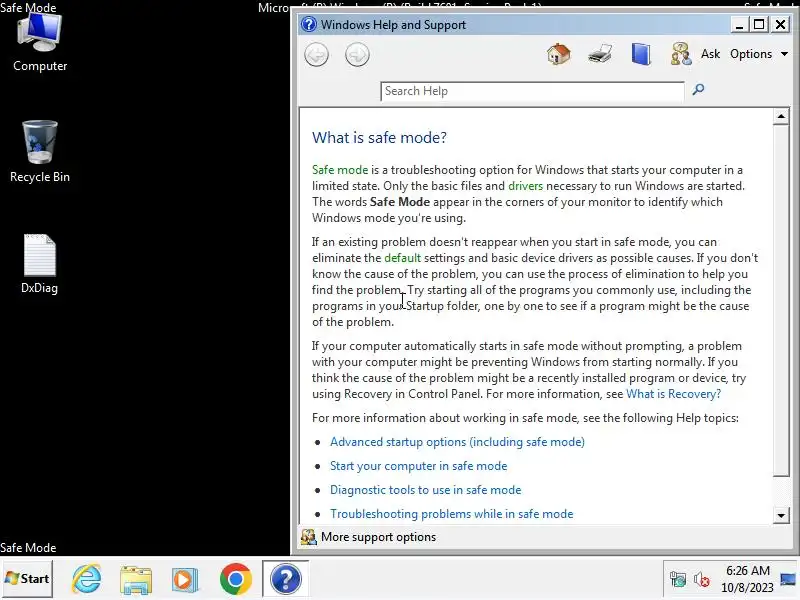Image resolution: width=800 pixels, height=600 pixels.
Task: Launch Google Chrome from the taskbar
Action: (235, 579)
